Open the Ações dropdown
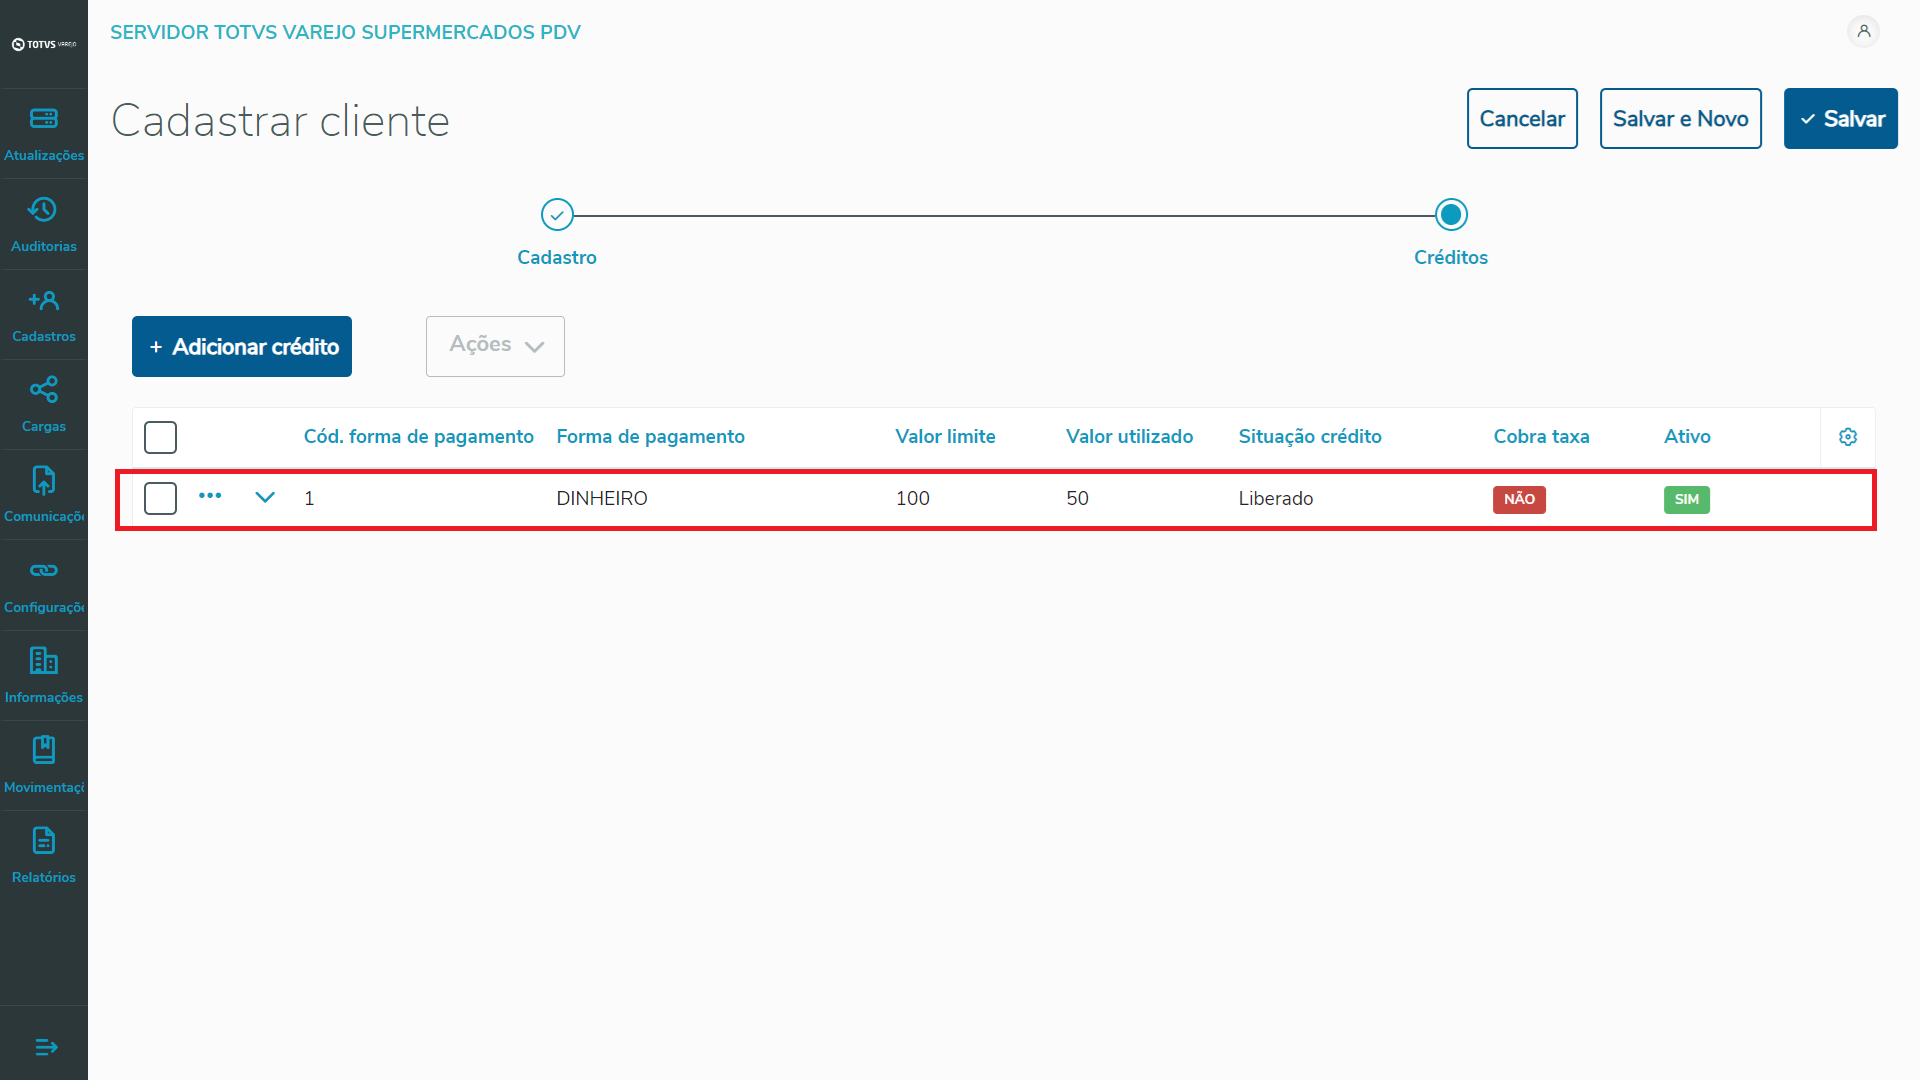 [495, 346]
